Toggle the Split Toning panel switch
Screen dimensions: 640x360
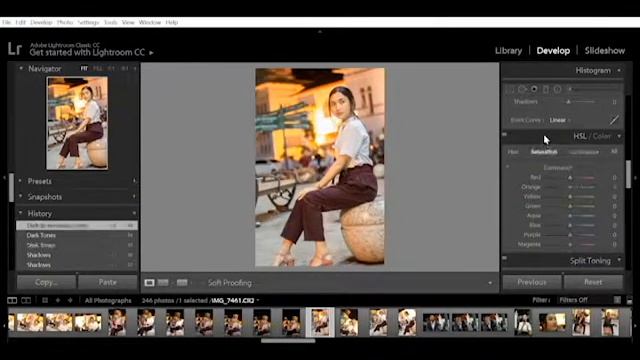[504, 258]
